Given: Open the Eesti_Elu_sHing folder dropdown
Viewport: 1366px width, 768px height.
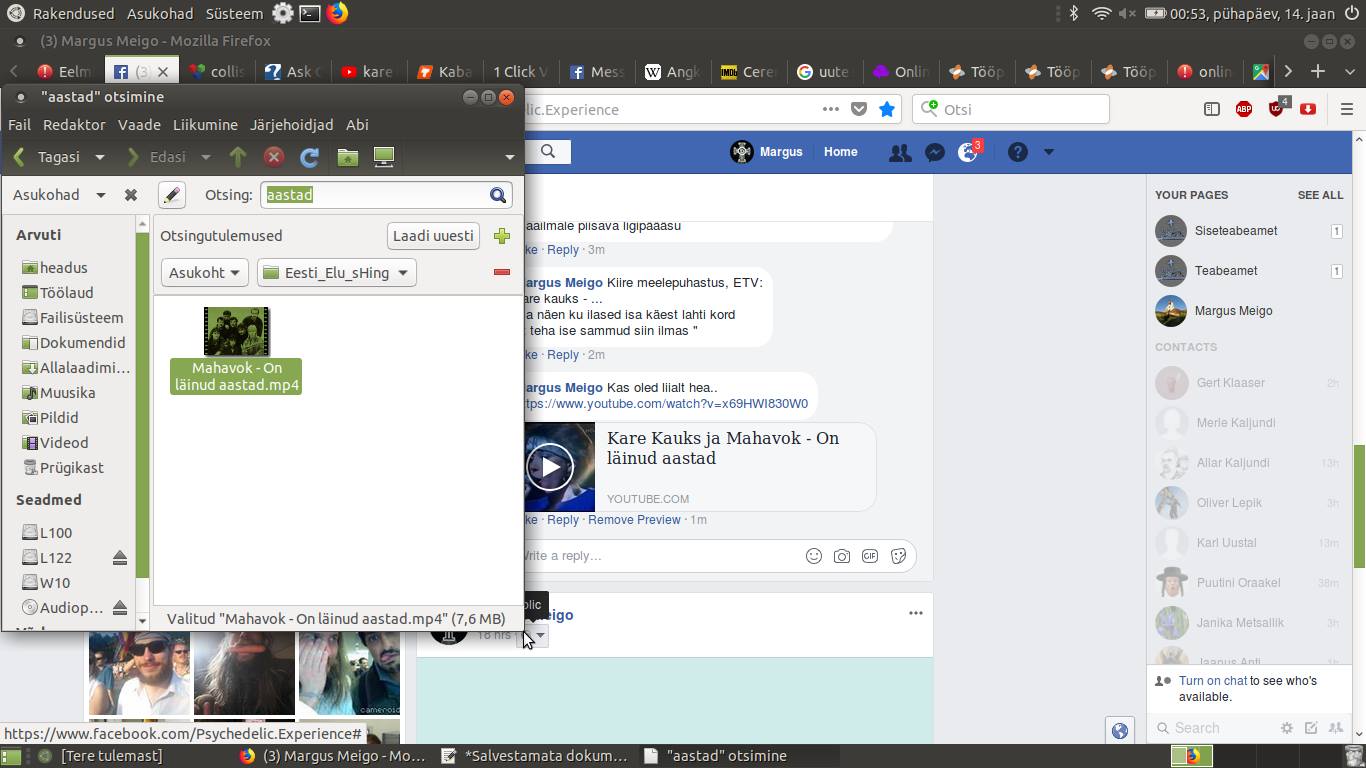Looking at the screenshot, I should click(x=336, y=273).
